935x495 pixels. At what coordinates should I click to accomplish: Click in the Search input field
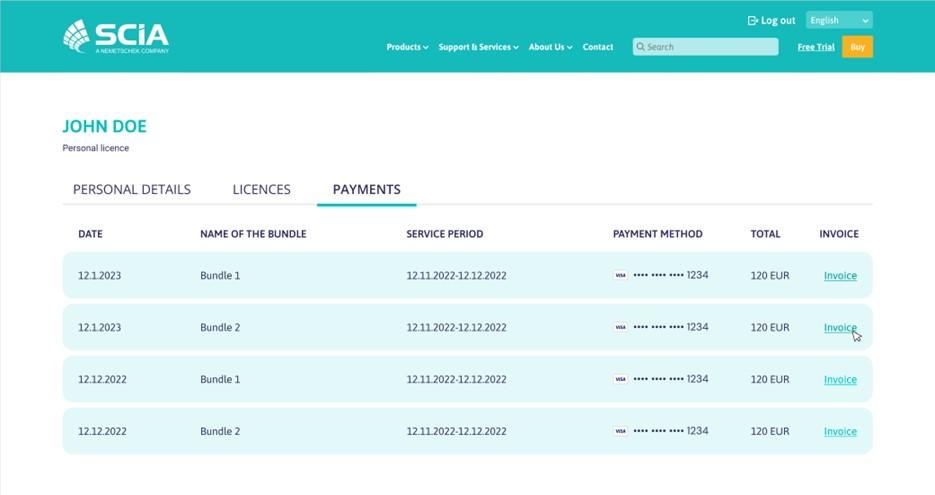click(710, 47)
